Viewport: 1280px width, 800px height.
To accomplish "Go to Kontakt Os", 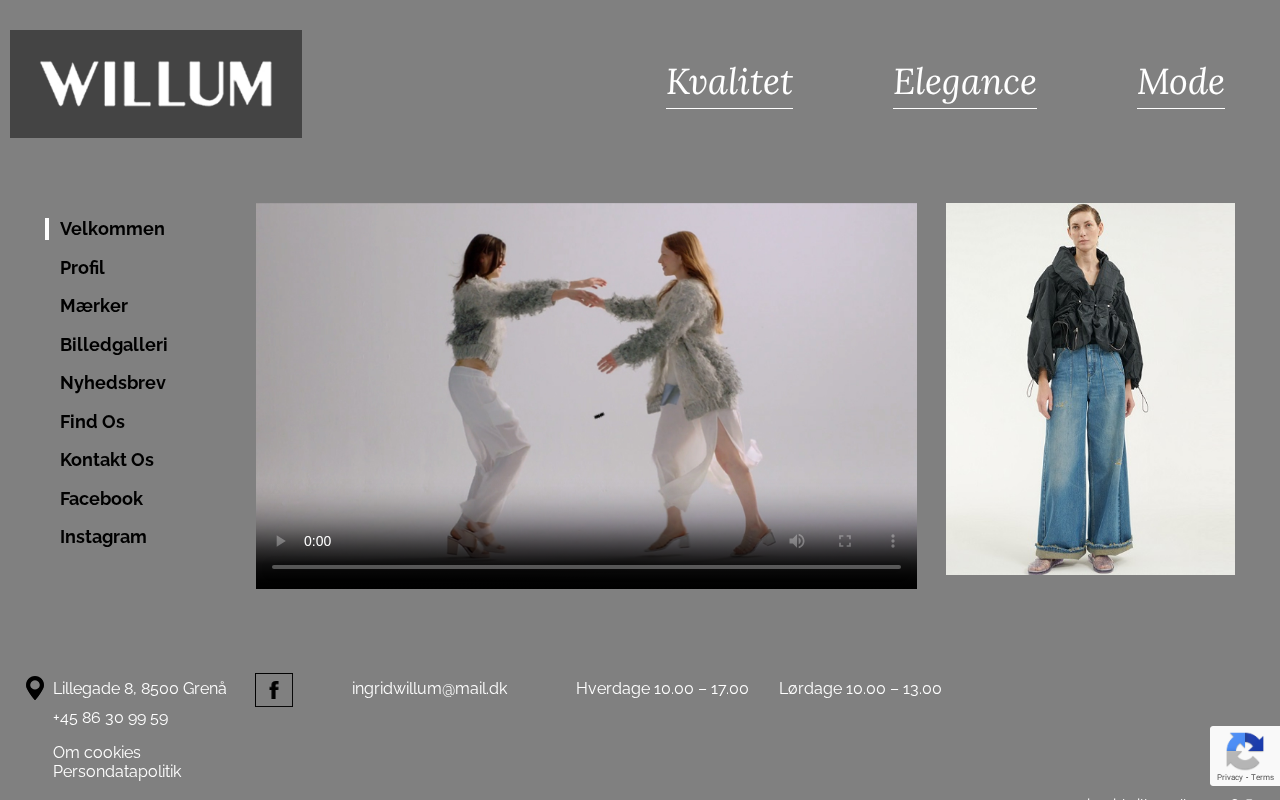I will [107, 460].
